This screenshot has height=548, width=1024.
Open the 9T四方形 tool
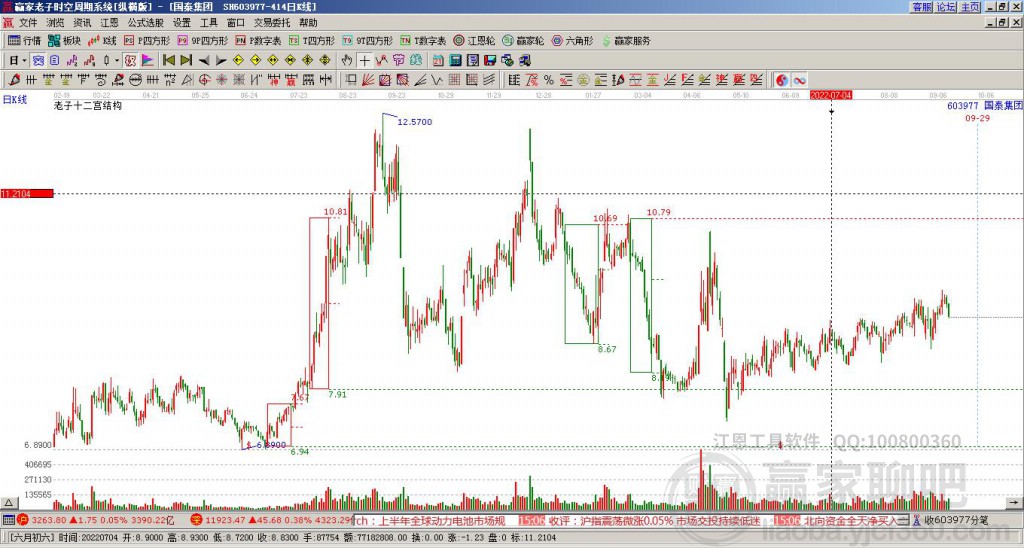pyautogui.click(x=368, y=40)
